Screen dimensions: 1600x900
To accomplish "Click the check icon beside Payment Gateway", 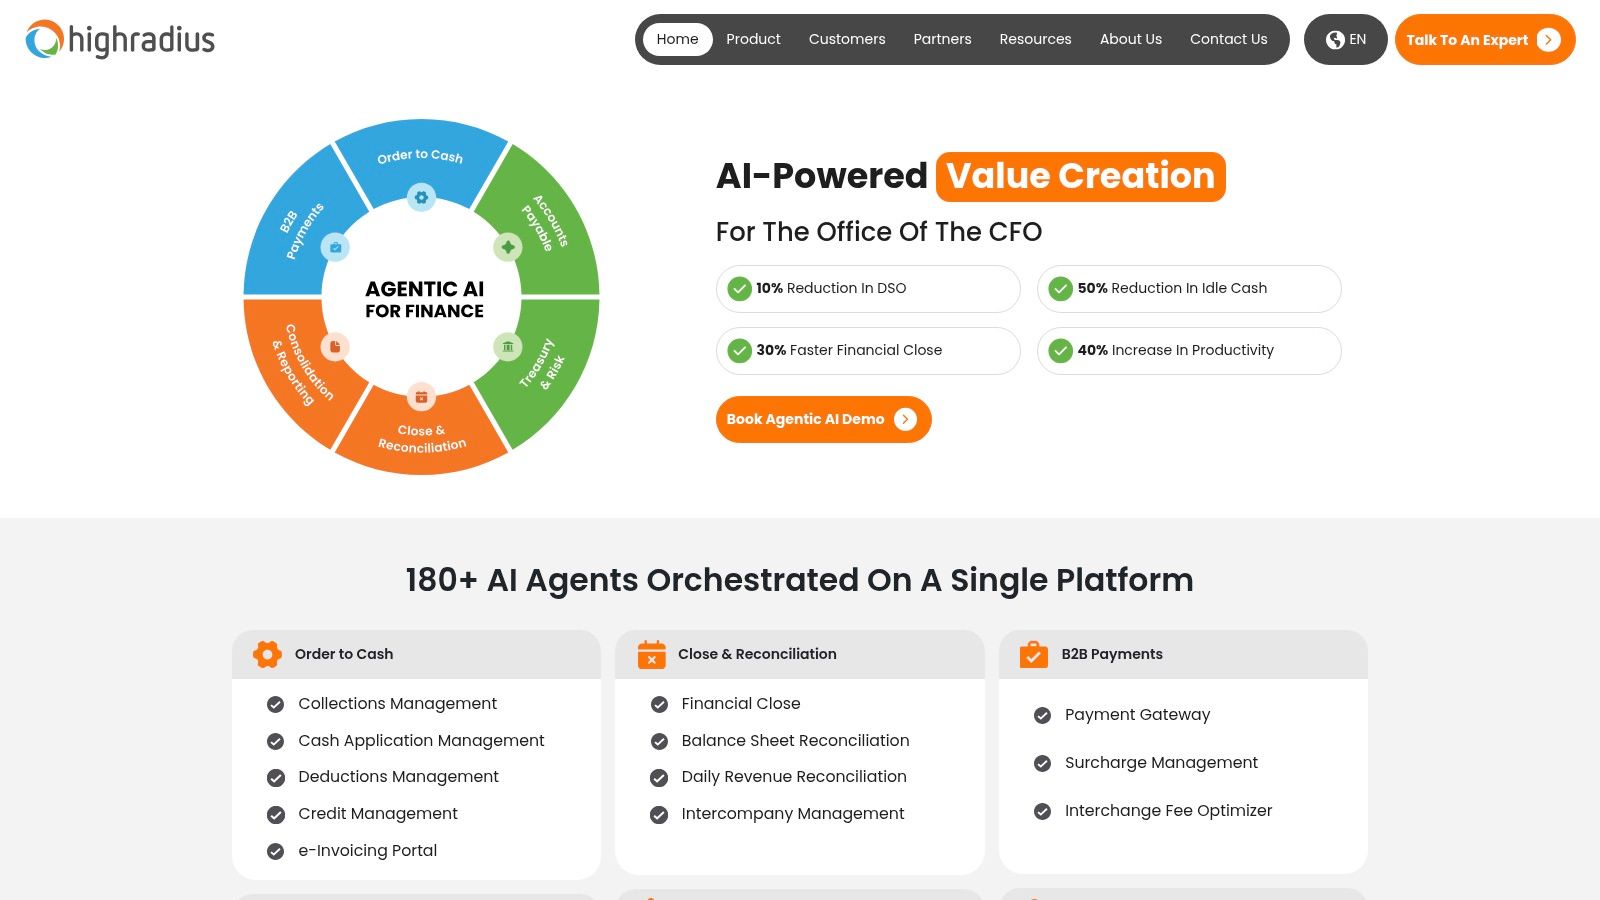I will [1042, 715].
